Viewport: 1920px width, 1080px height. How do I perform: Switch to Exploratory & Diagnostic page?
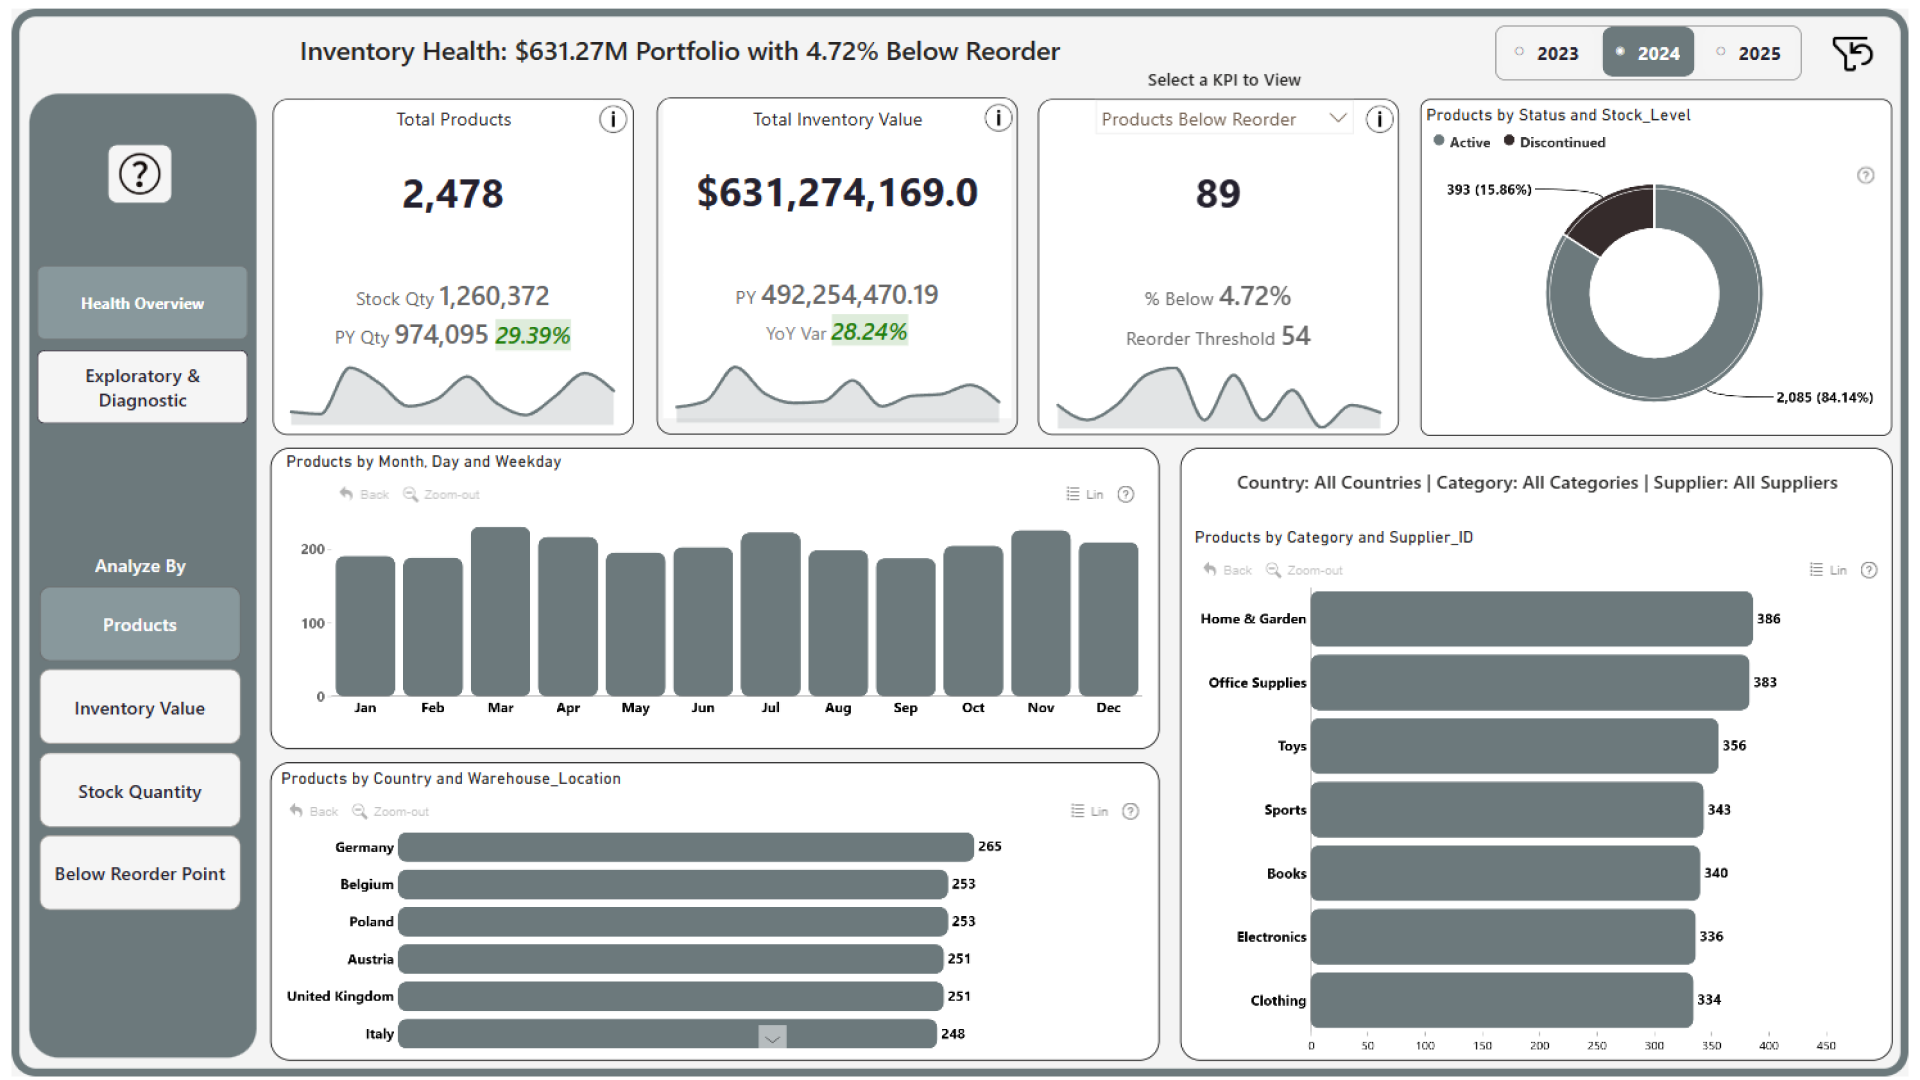click(142, 388)
